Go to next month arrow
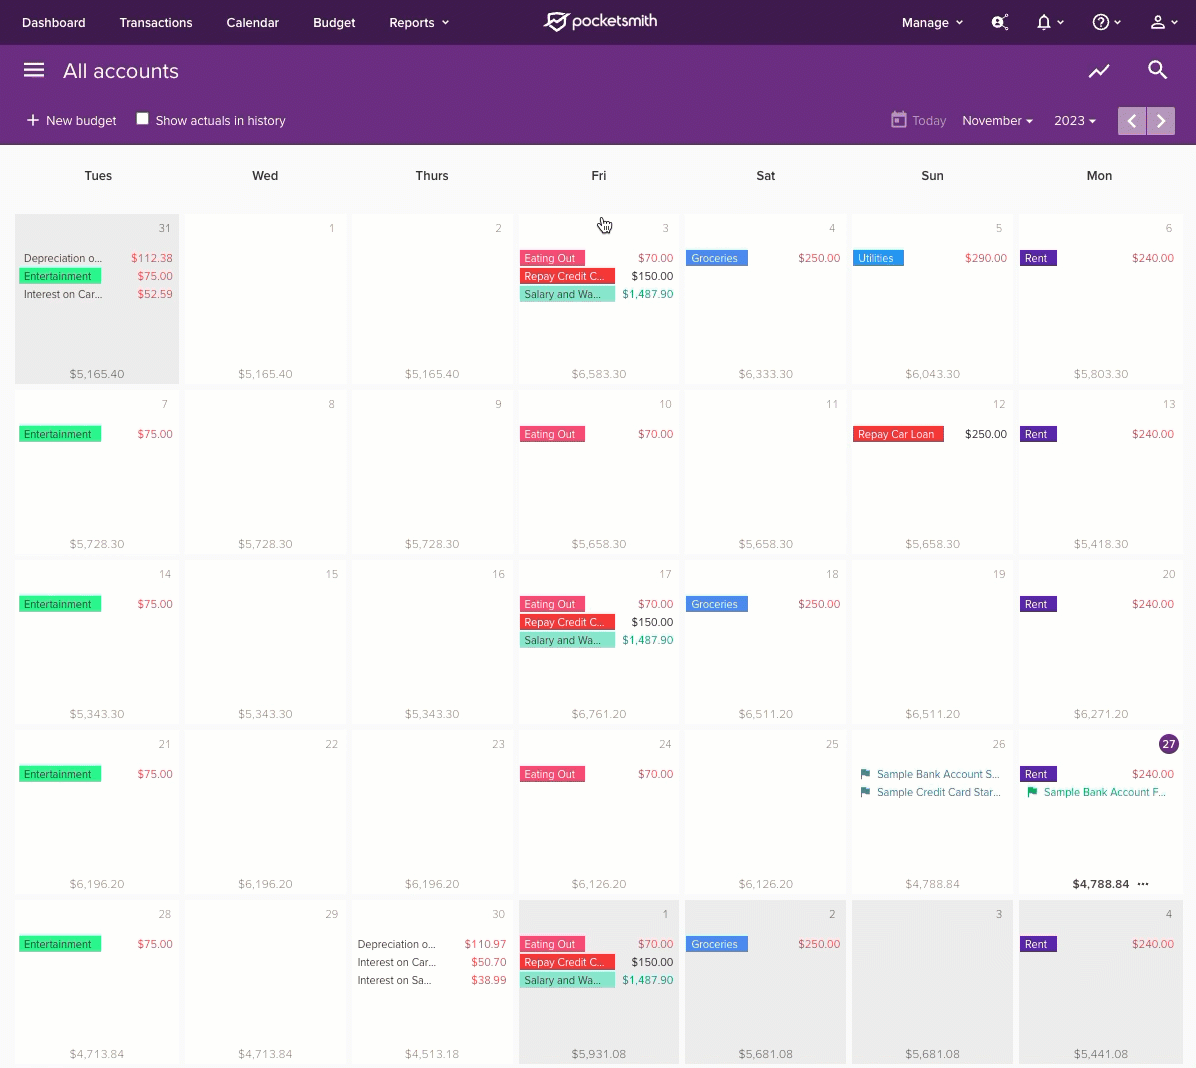 1161,121
